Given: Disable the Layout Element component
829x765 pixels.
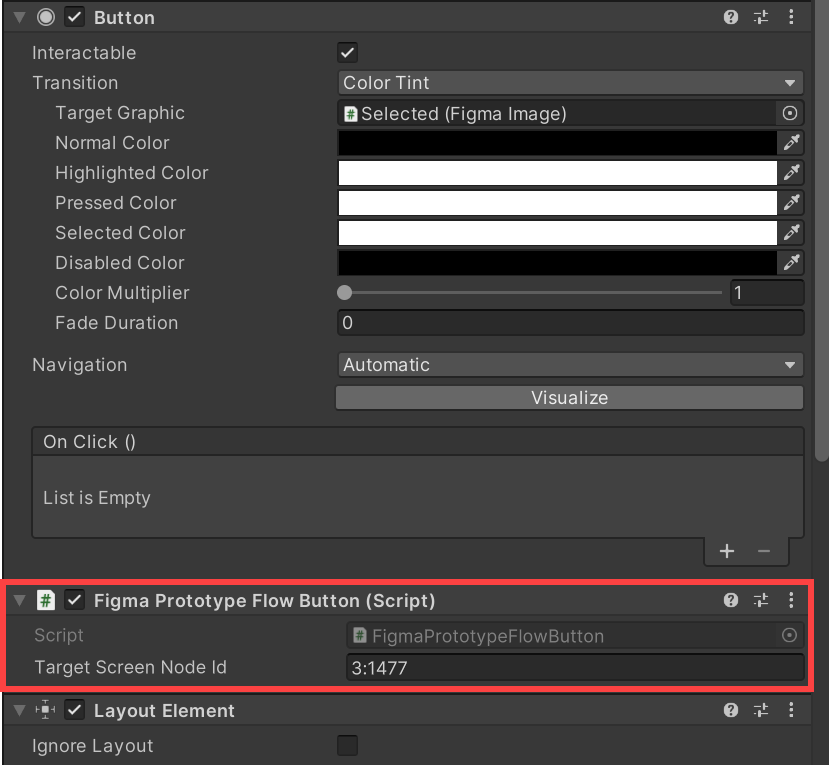Looking at the screenshot, I should (75, 710).
